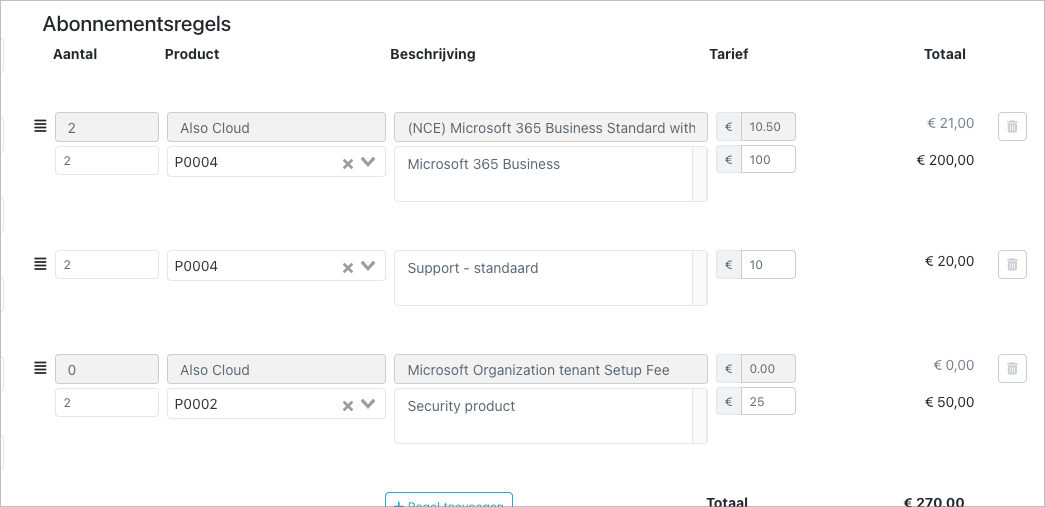The height and width of the screenshot is (507, 1045).
Task: Click the Abonnementsregels heading
Action: pos(137,24)
